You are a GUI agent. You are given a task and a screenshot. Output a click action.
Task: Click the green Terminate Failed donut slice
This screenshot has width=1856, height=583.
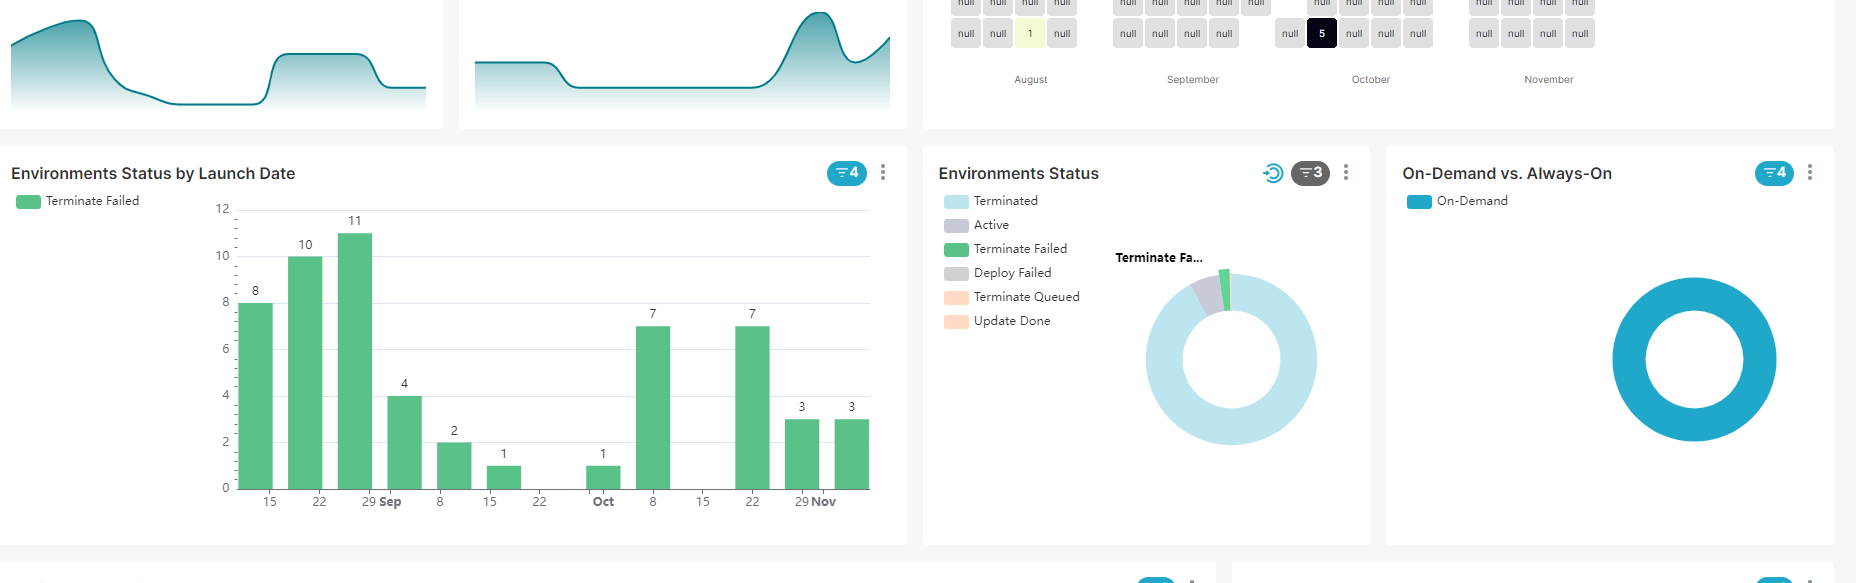(x=1225, y=290)
